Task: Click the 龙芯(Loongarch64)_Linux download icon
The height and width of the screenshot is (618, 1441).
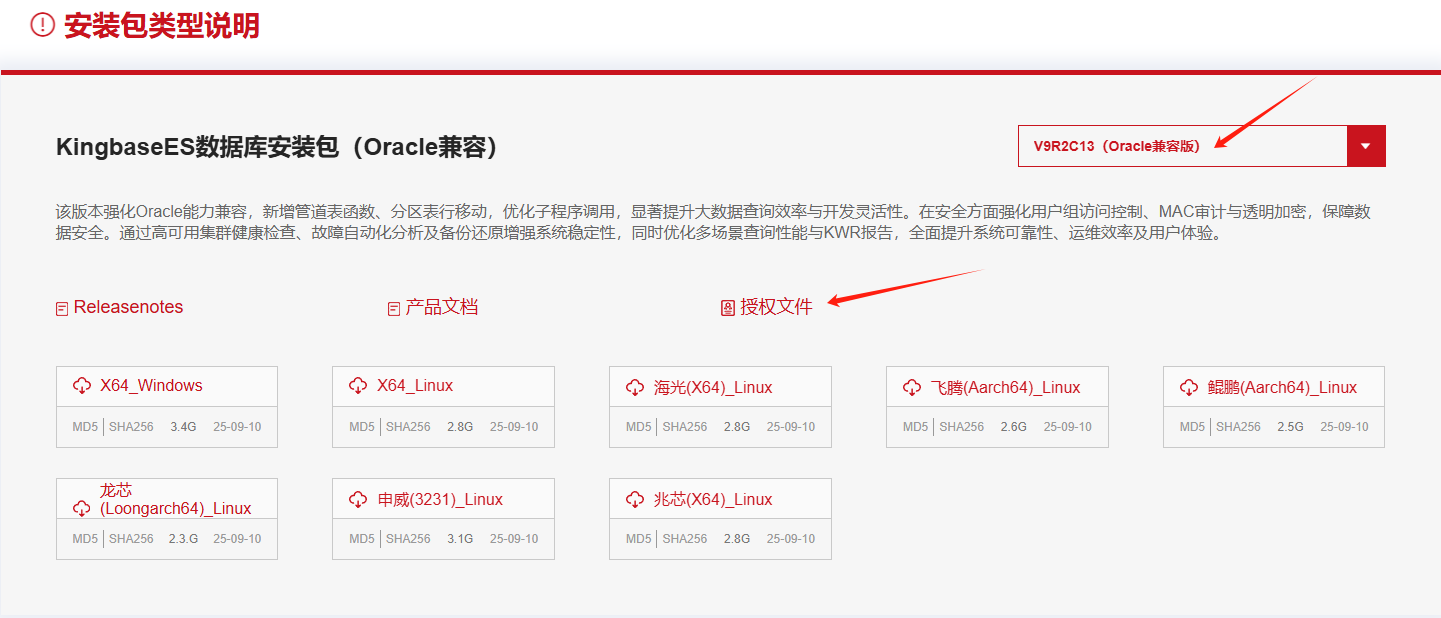Action: [82, 509]
